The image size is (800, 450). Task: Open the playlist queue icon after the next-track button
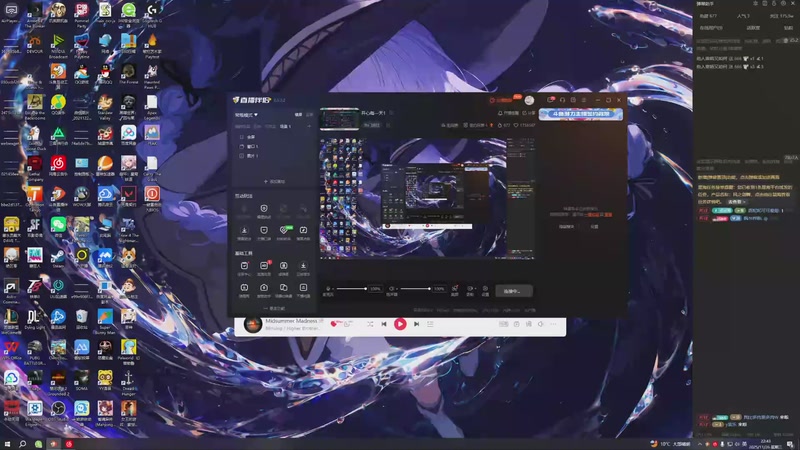(430, 324)
